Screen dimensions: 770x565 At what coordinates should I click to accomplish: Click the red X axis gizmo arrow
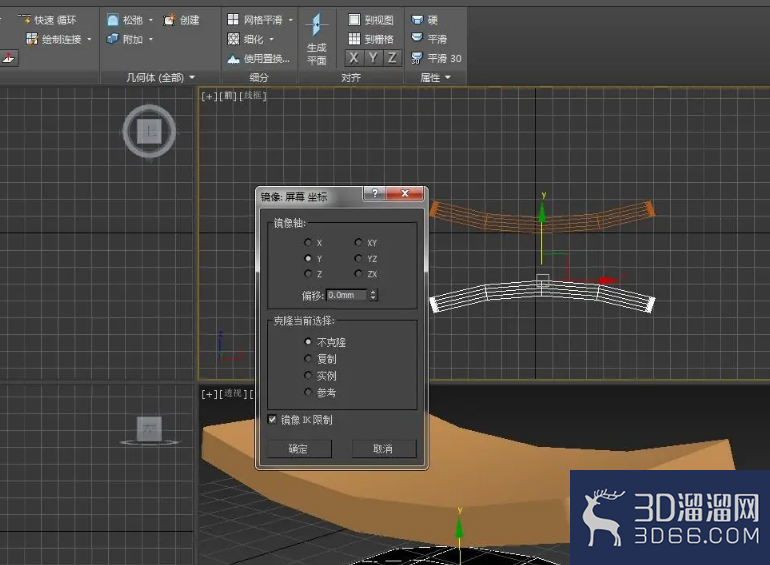point(609,280)
